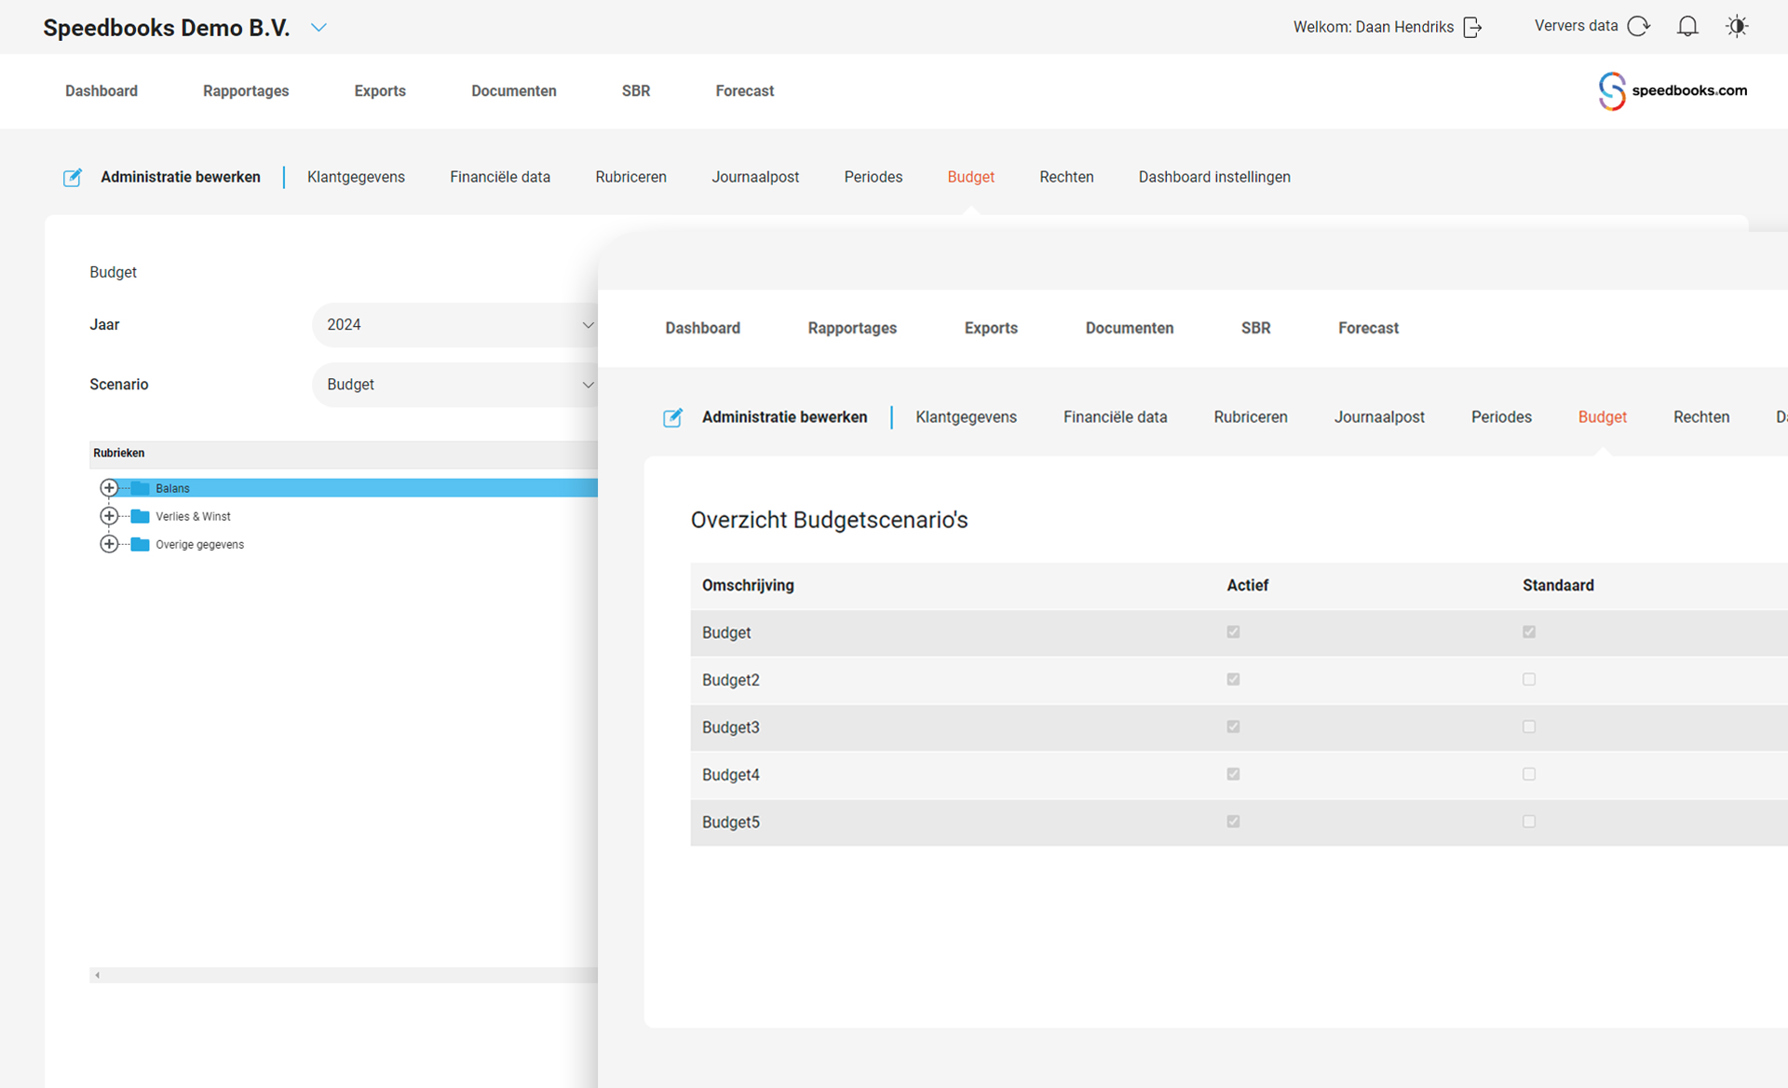The width and height of the screenshot is (1788, 1088).
Task: Expand the Verlies & Winst tree node
Action: (109, 516)
